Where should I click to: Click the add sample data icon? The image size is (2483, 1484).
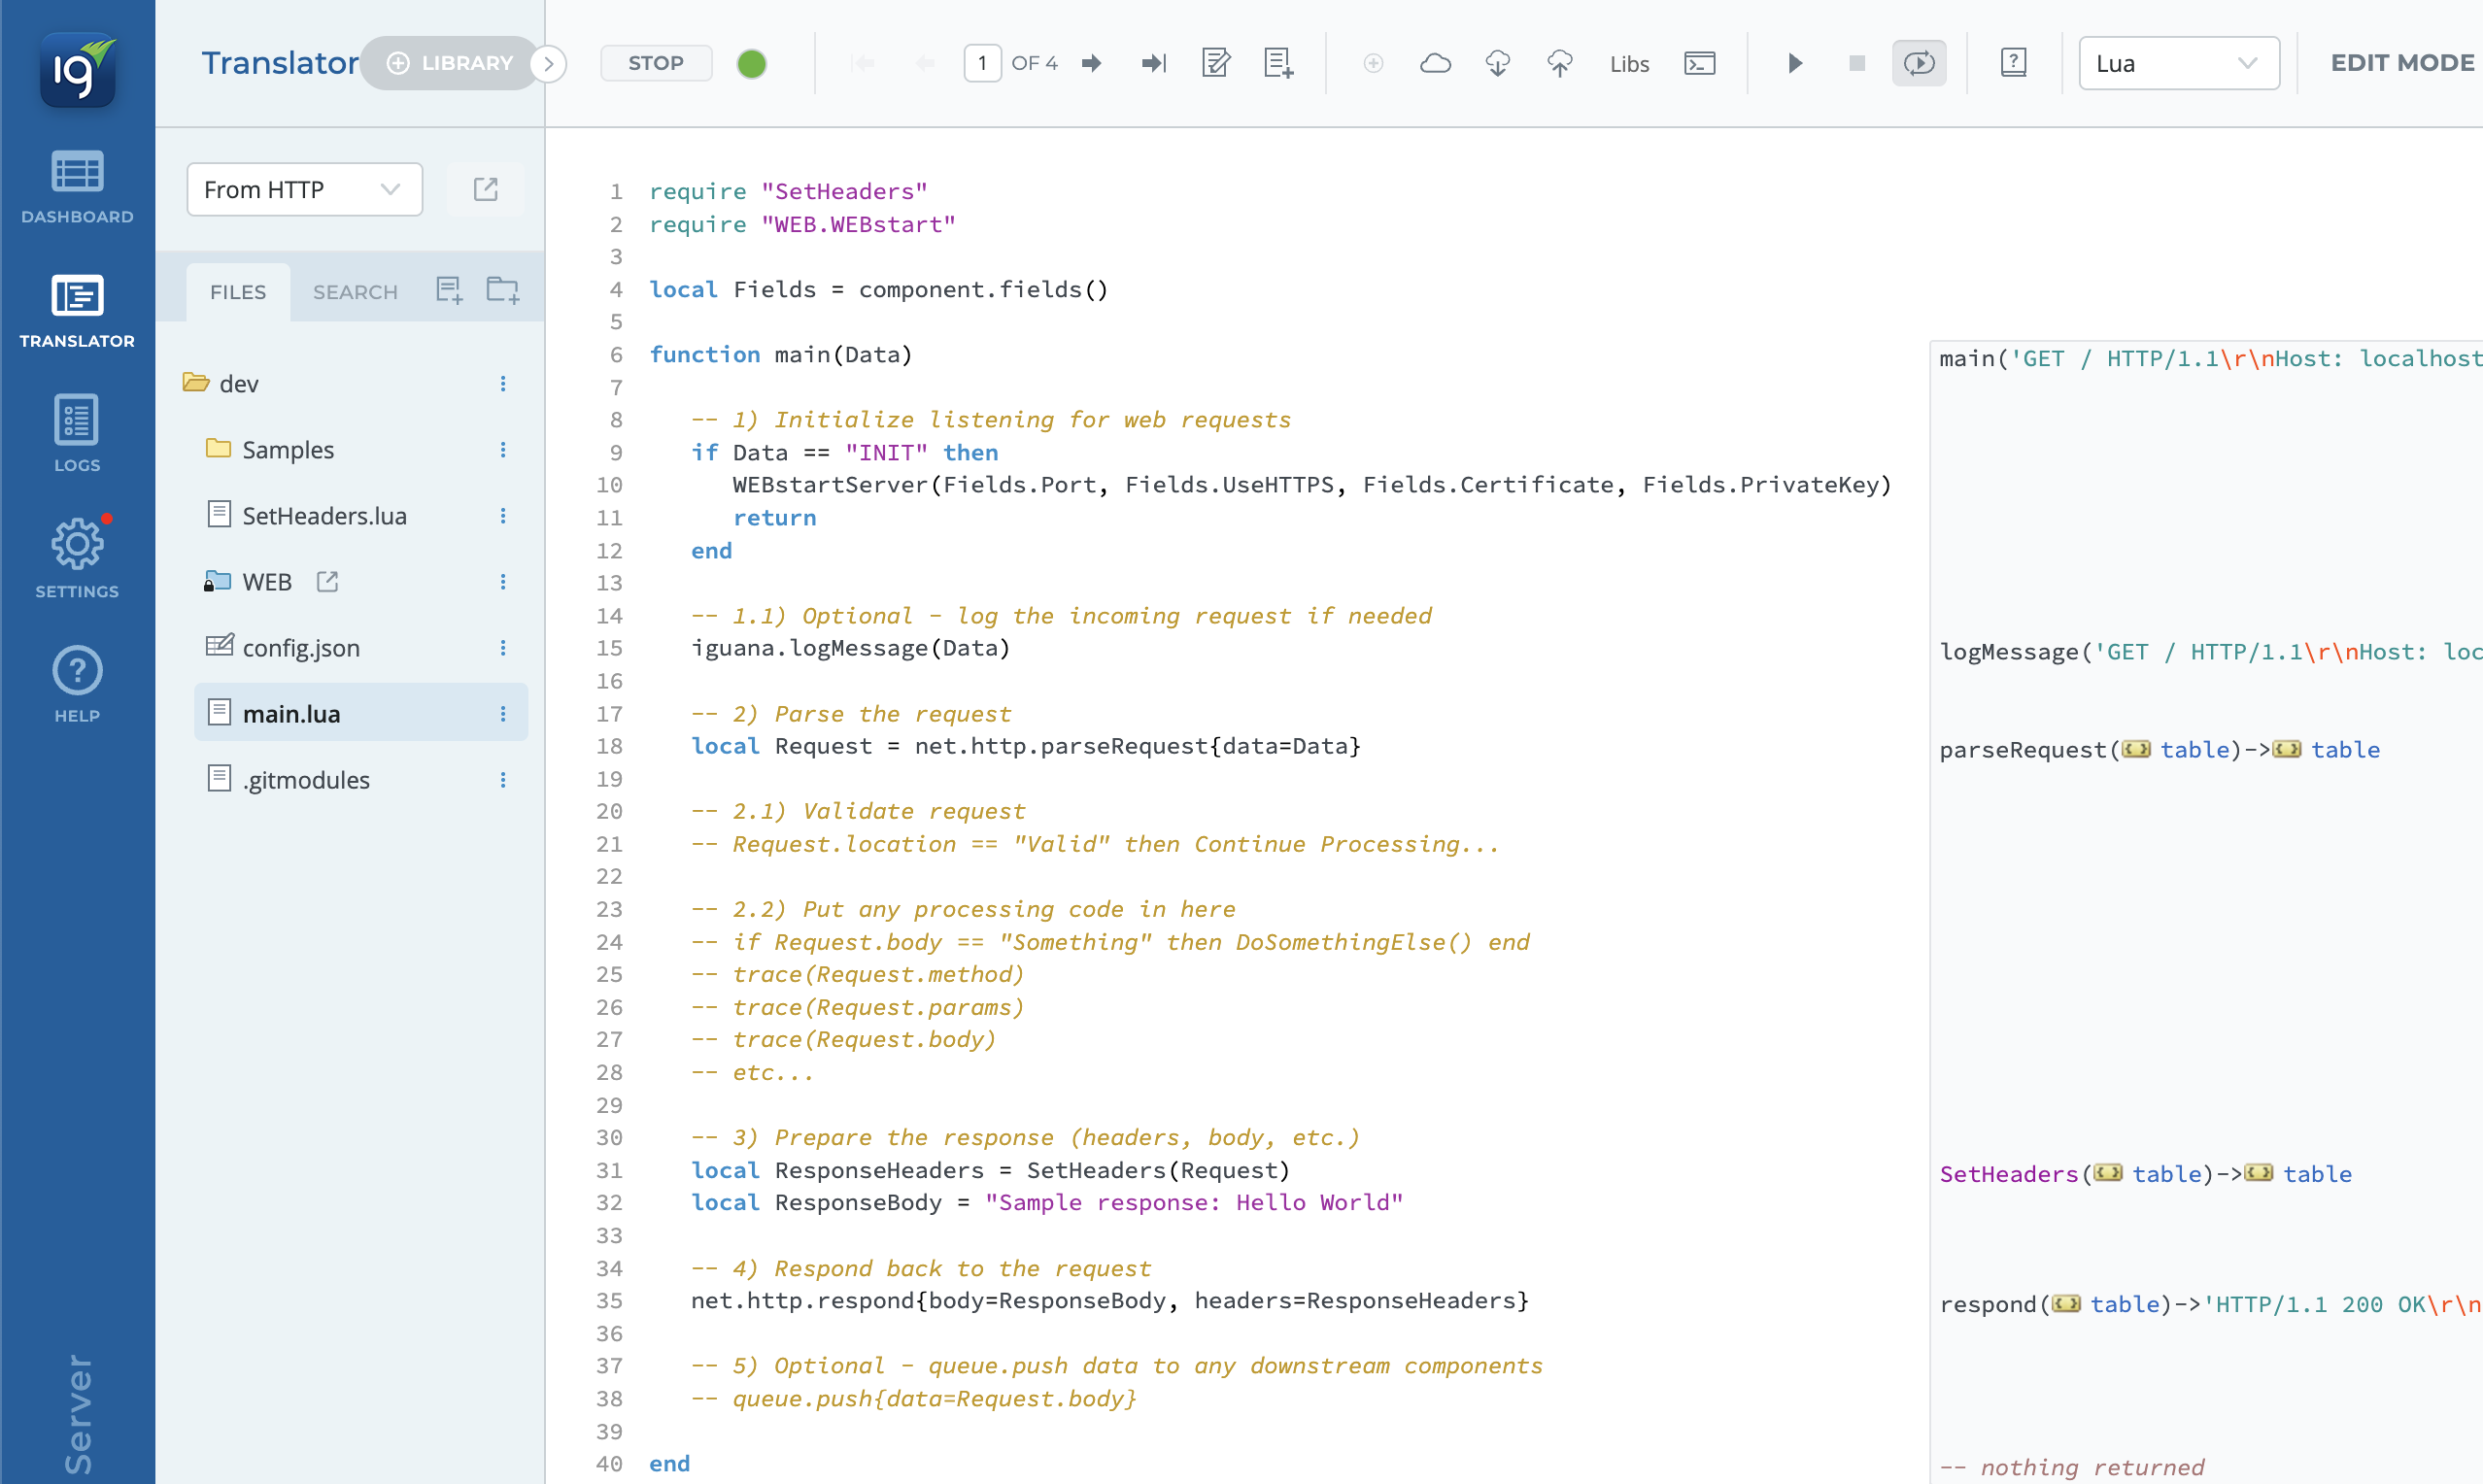tap(1277, 63)
